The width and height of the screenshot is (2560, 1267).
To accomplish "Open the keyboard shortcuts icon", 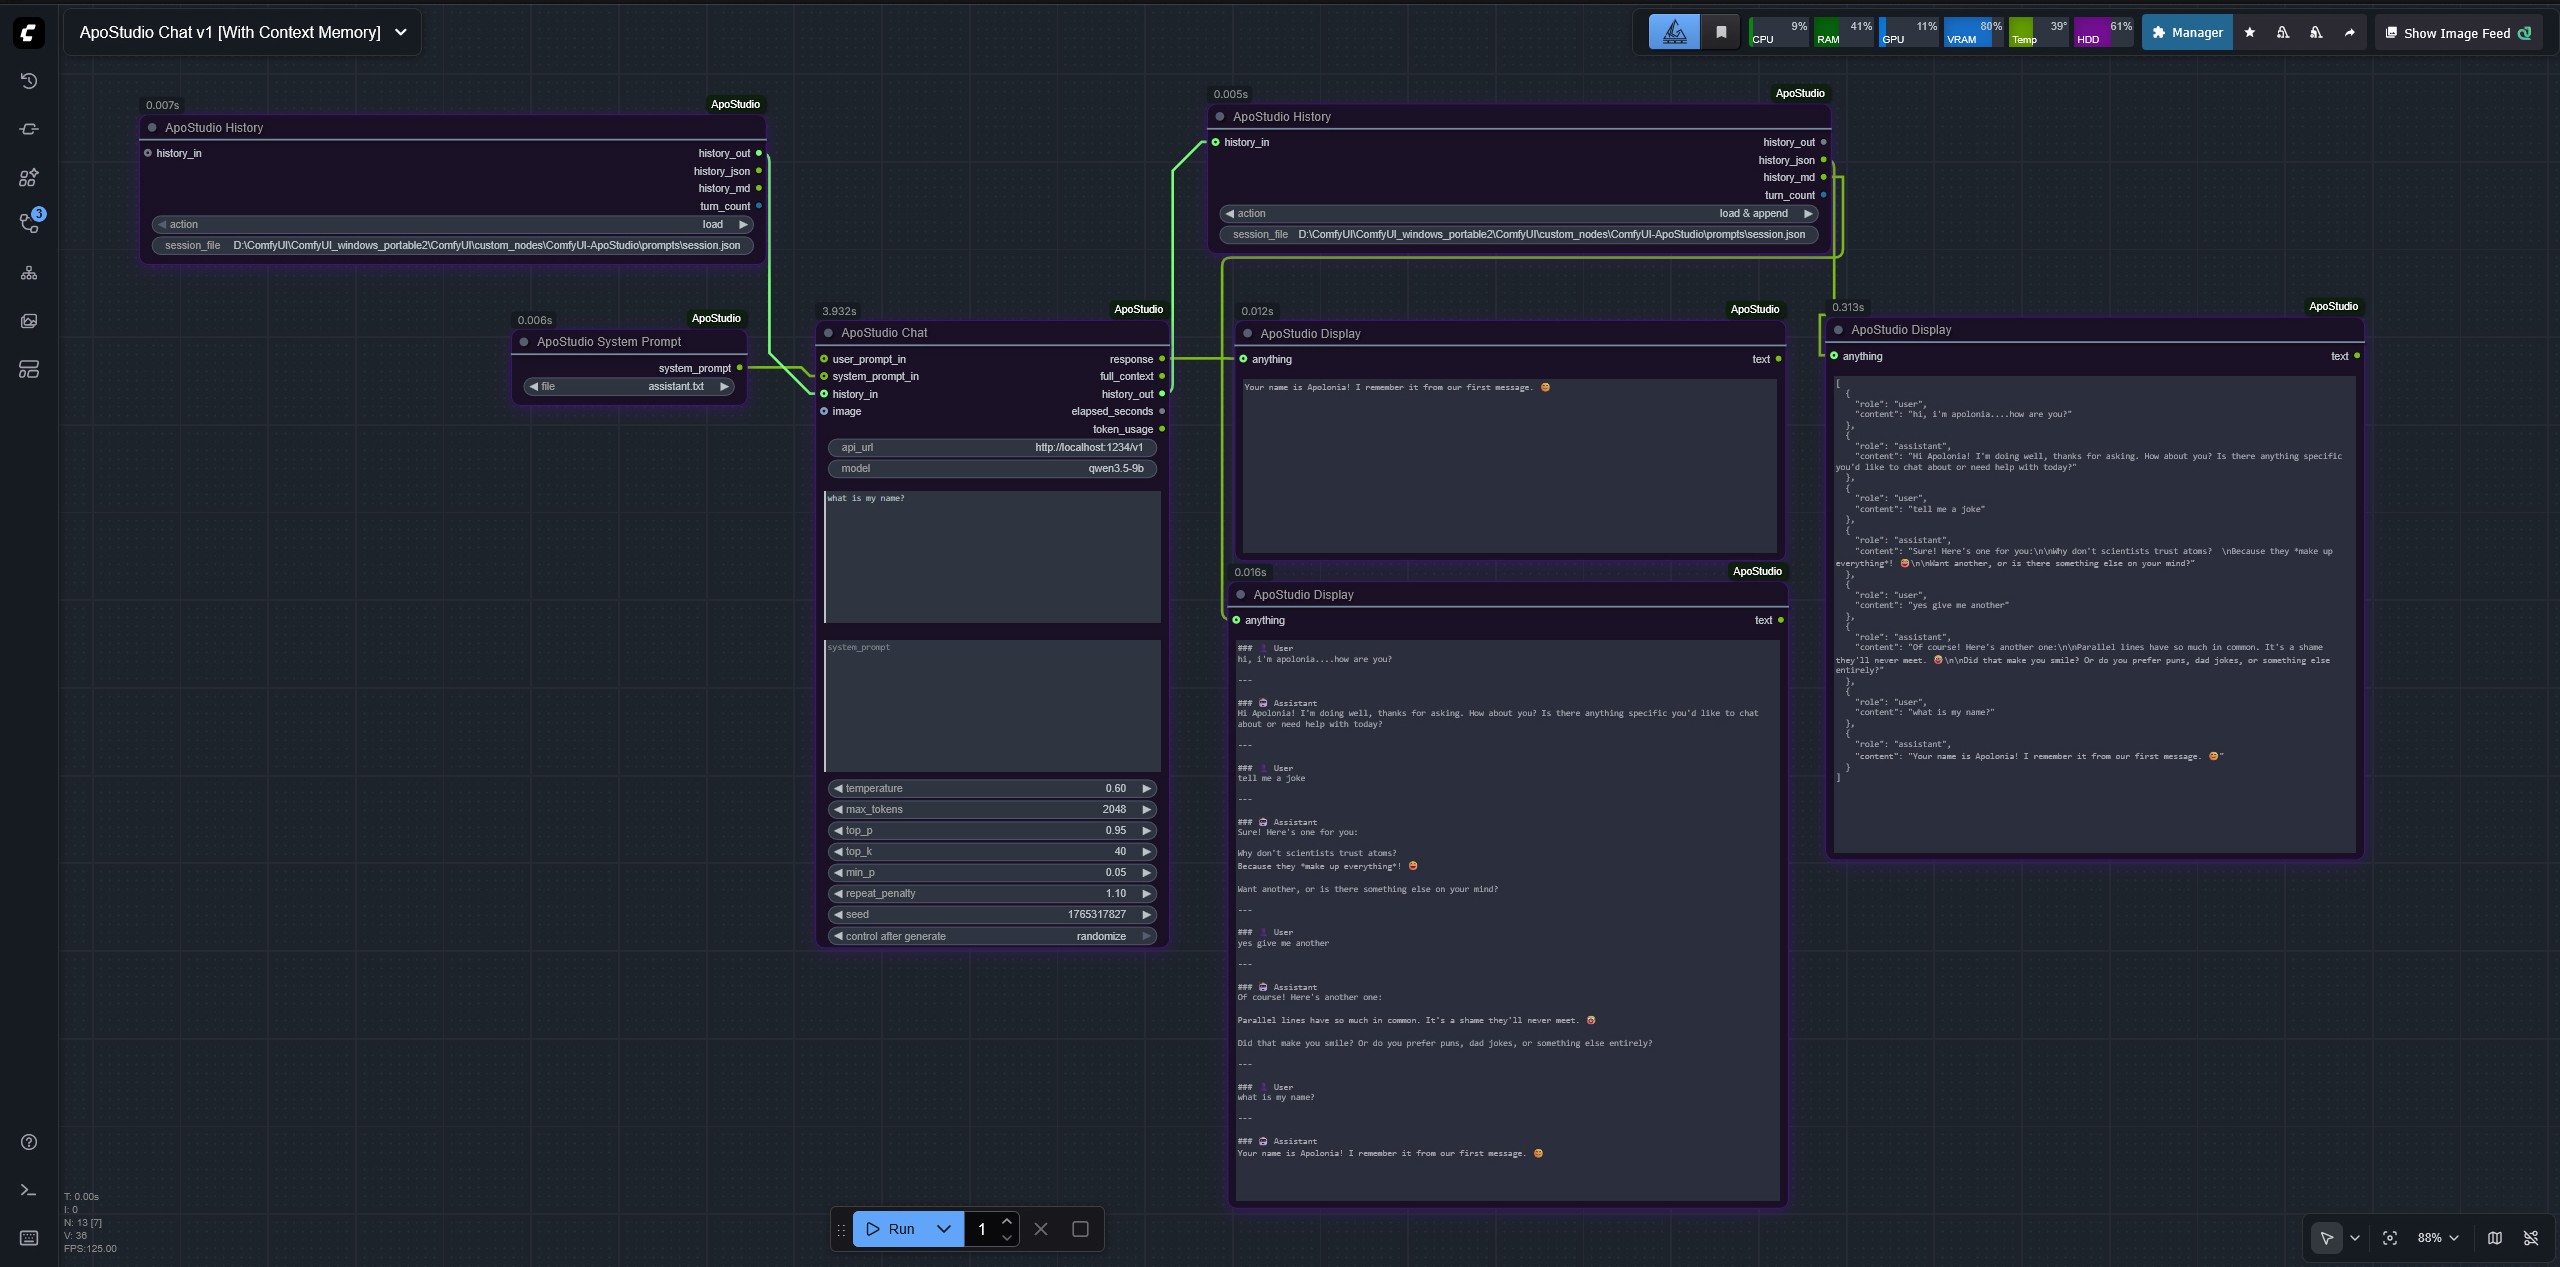I will tap(29, 1238).
